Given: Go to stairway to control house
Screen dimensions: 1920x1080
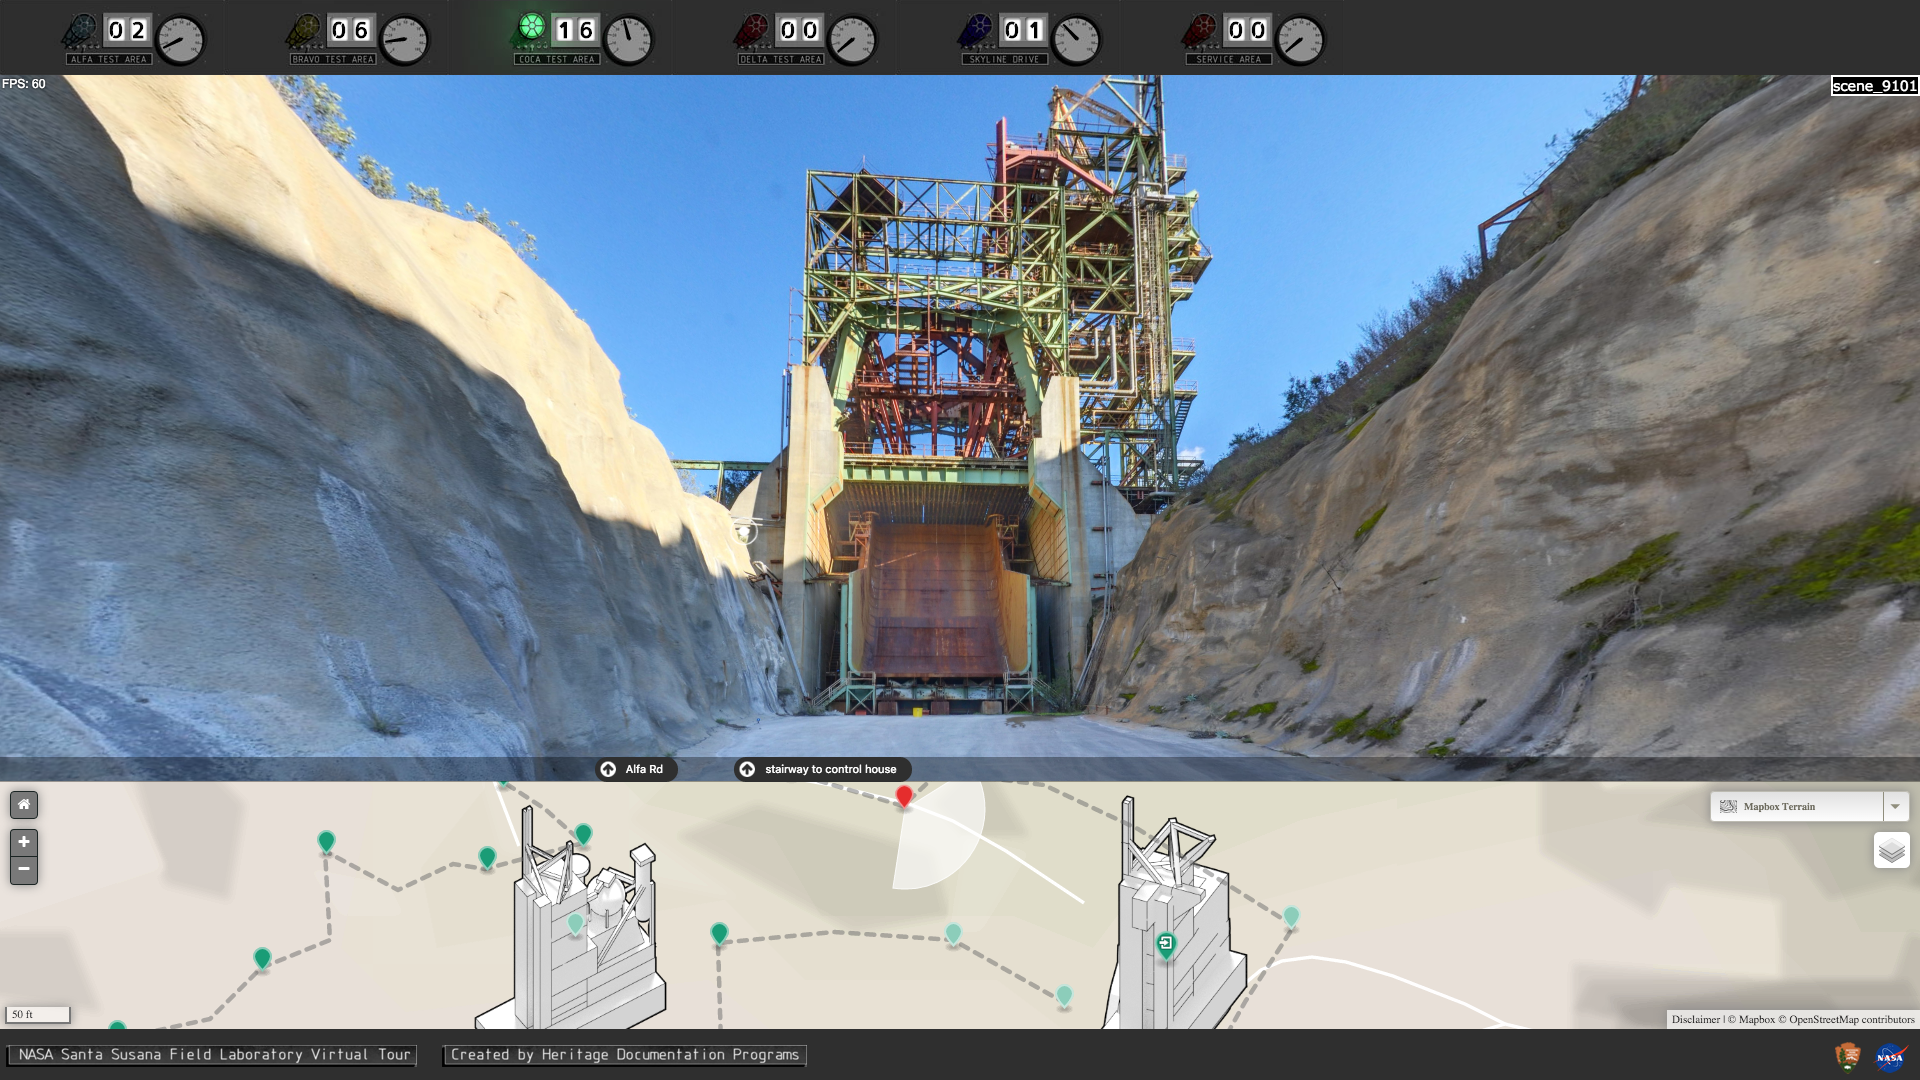Looking at the screenshot, I should (x=822, y=769).
